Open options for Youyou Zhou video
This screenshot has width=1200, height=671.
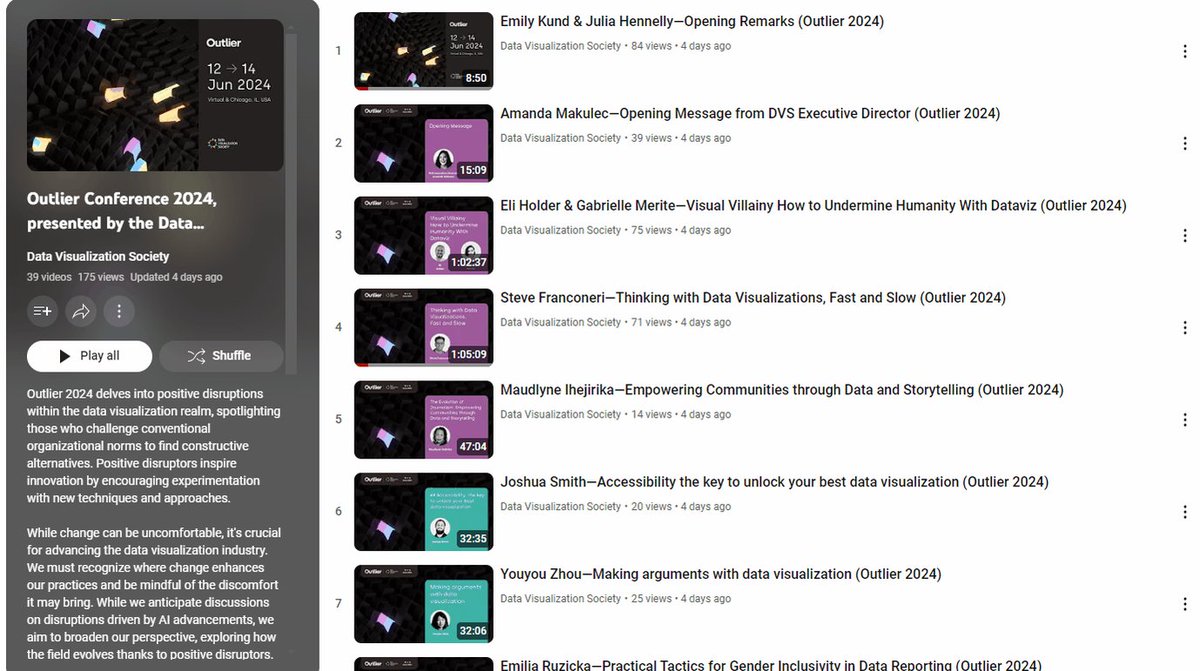coord(1185,604)
